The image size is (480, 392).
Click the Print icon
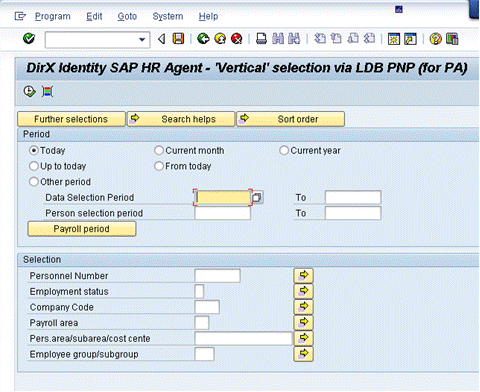coord(261,39)
